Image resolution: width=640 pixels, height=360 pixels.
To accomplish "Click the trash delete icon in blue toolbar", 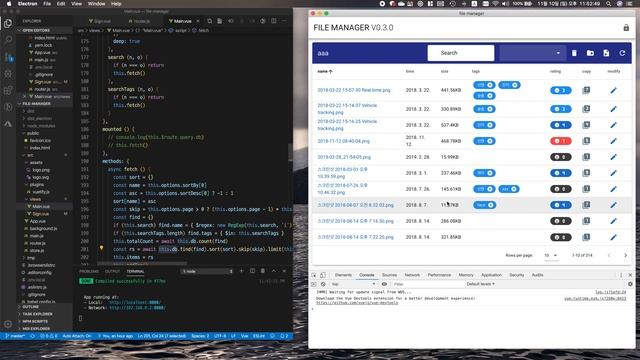I will 574,53.
